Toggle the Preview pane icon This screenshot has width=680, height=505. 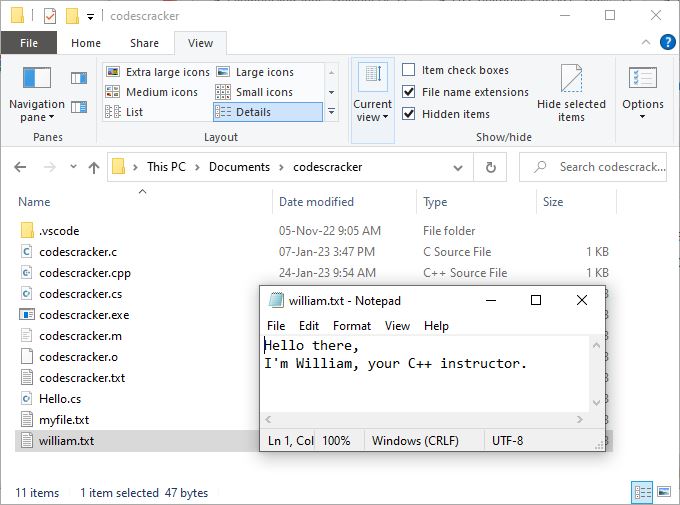click(x=79, y=78)
